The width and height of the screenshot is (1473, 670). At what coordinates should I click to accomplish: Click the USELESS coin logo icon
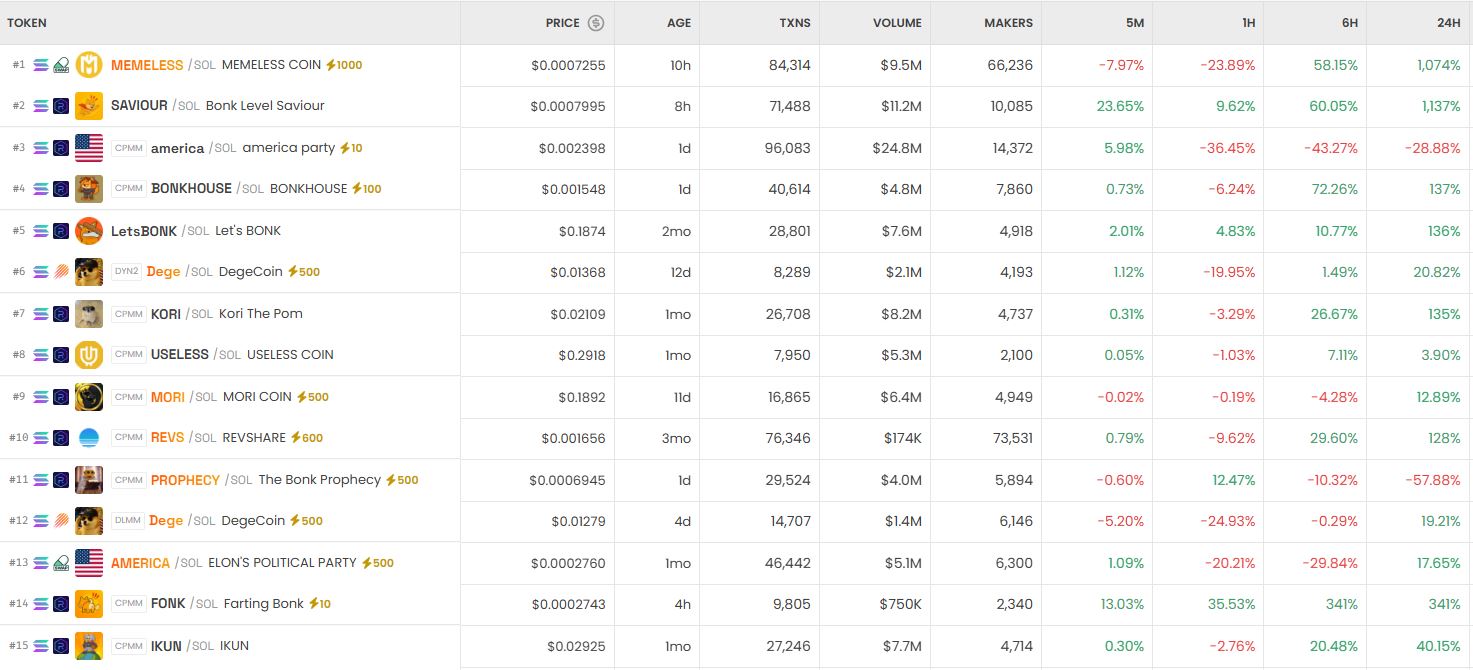[x=89, y=355]
